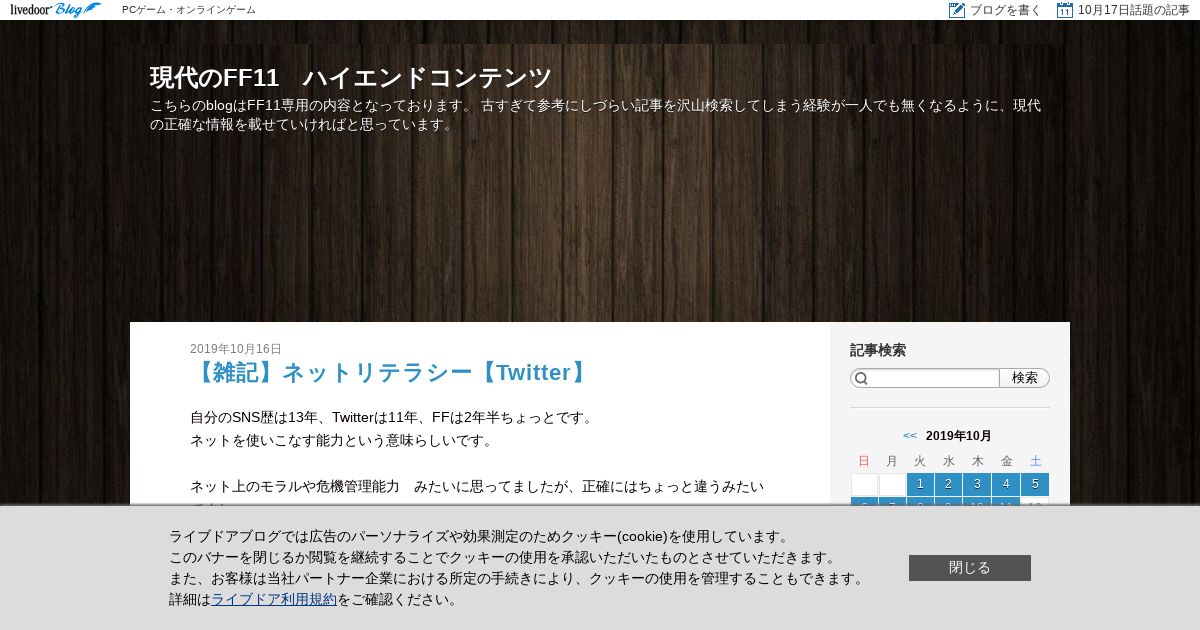Viewport: 1200px width, 630px height.
Task: Select calendar date 4
Action: pos(1006,484)
